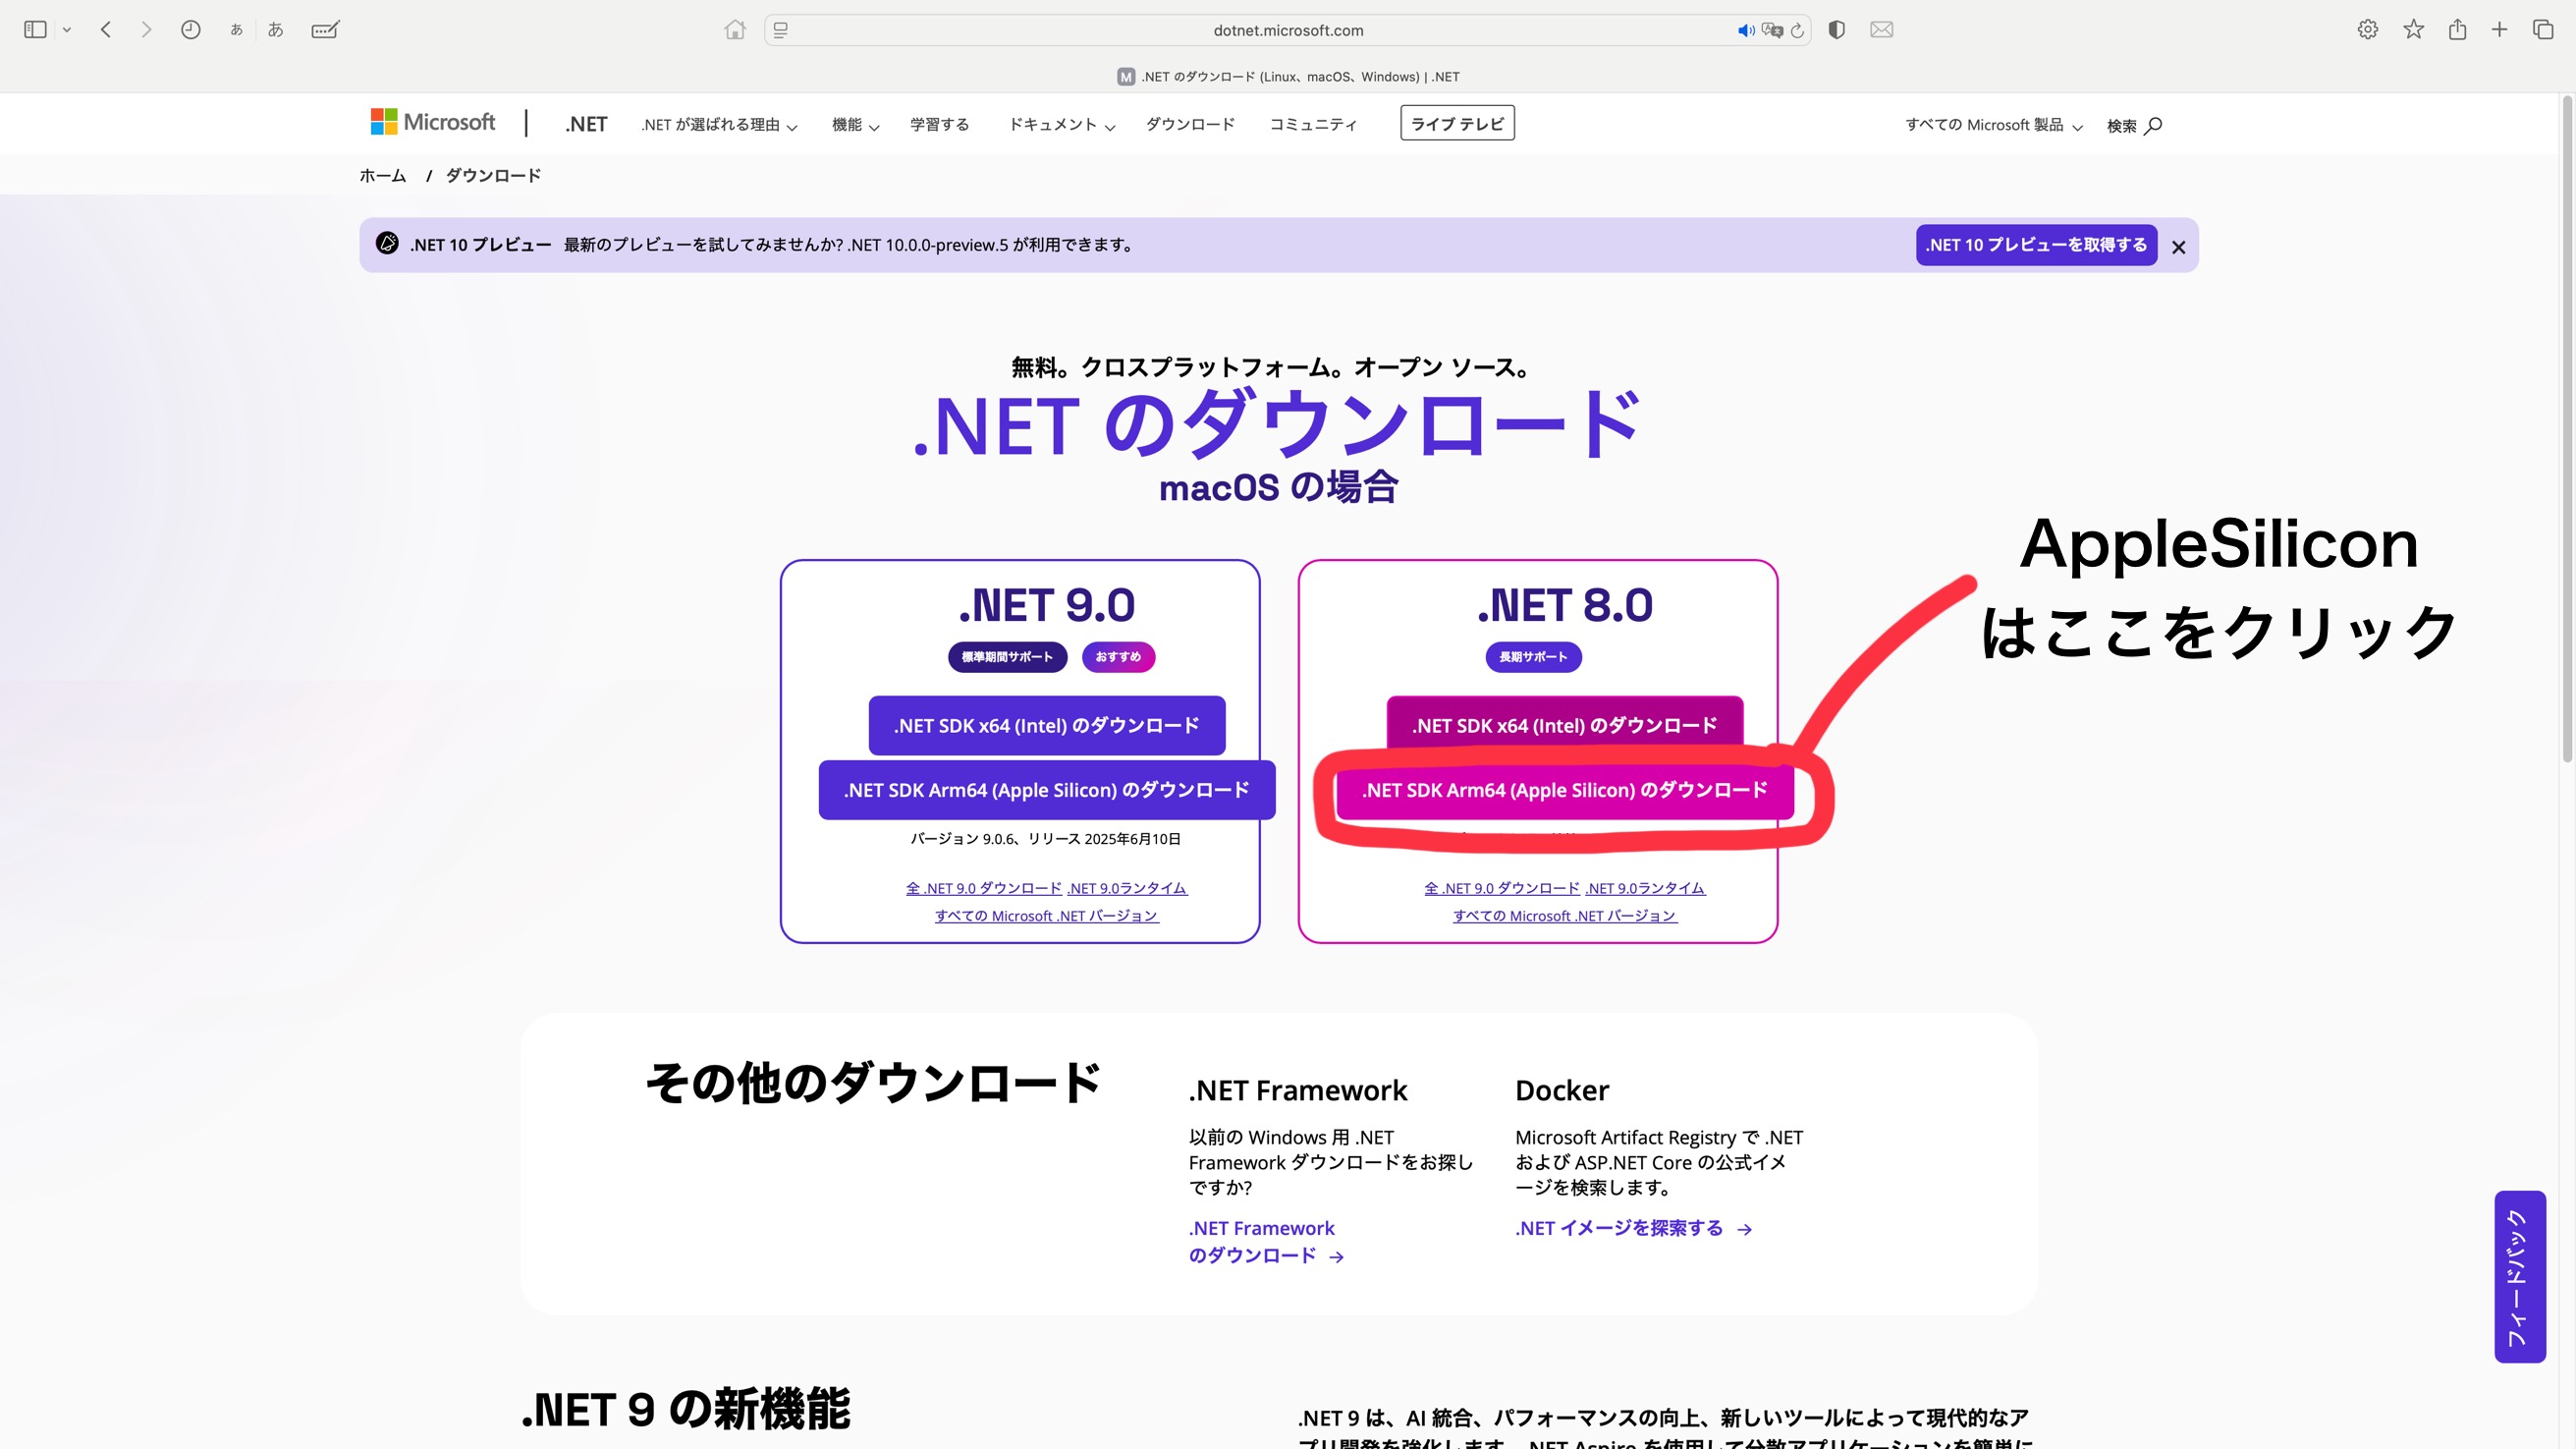Screen dimensions: 2576x1449
Task: Download .NET 8.0 SDK x64 (Intel)
Action: tap(1564, 724)
